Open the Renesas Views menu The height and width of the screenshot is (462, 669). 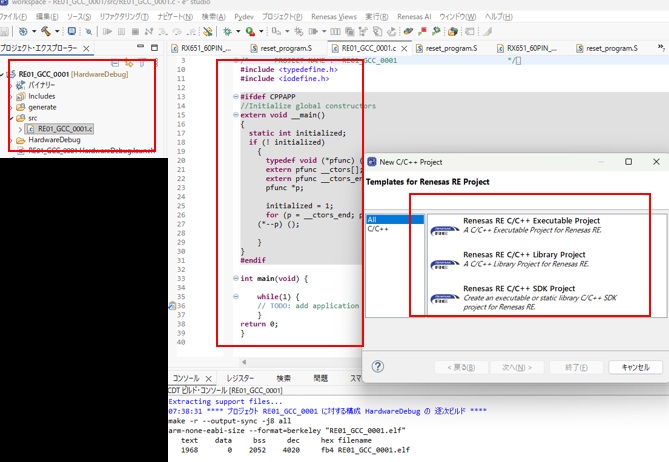coord(332,17)
